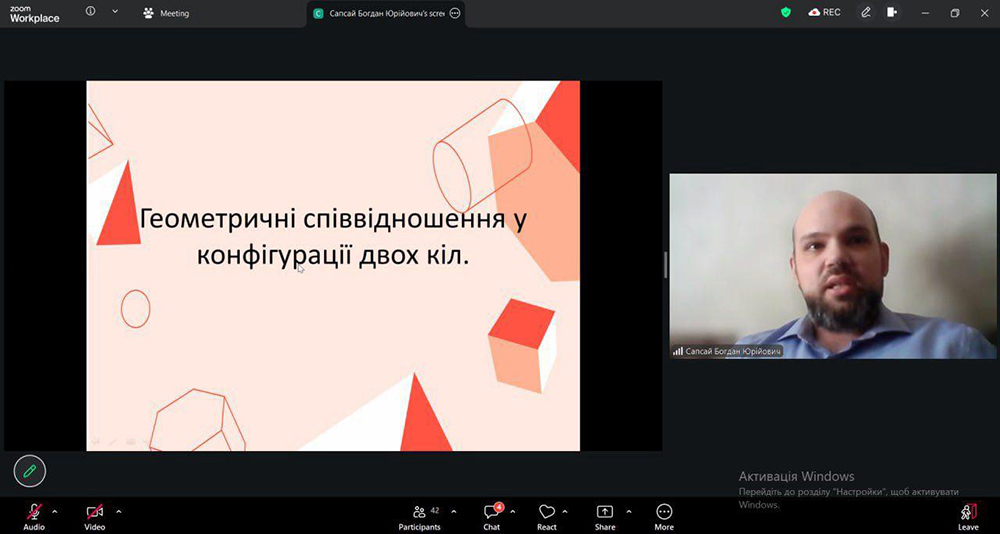Leave the meeting

[968, 513]
